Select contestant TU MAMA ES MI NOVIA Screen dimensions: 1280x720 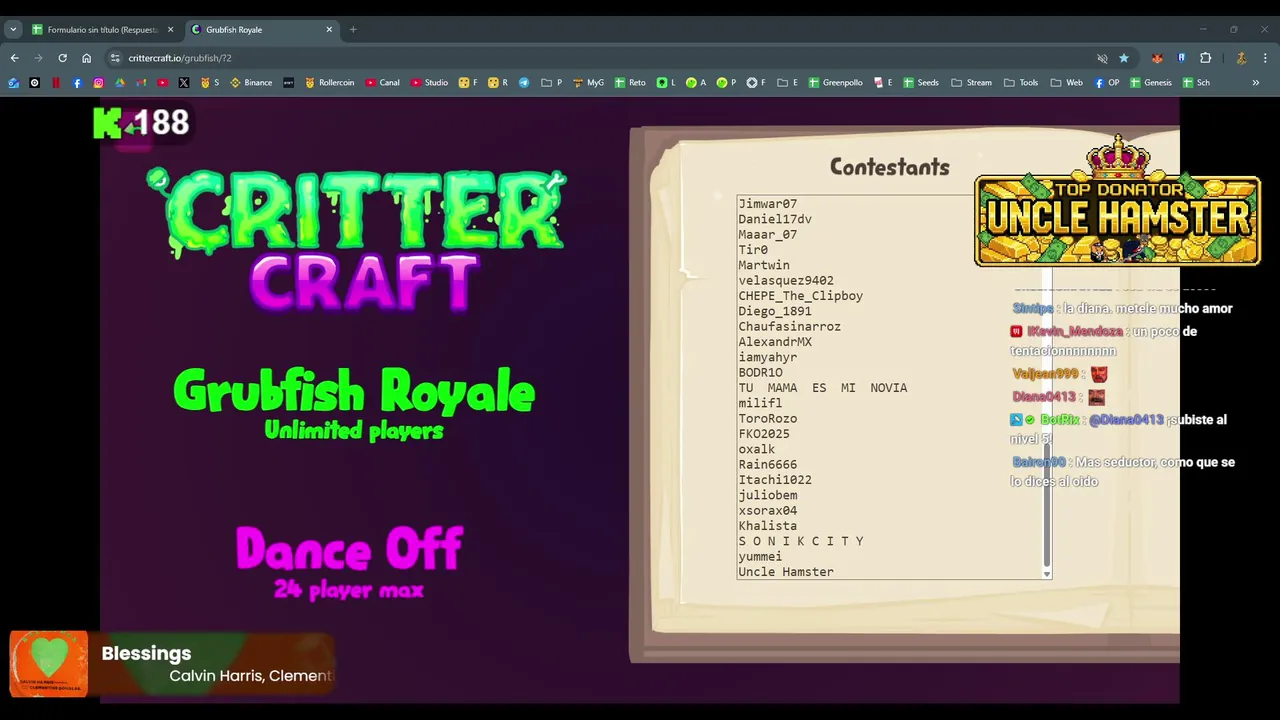(x=822, y=388)
